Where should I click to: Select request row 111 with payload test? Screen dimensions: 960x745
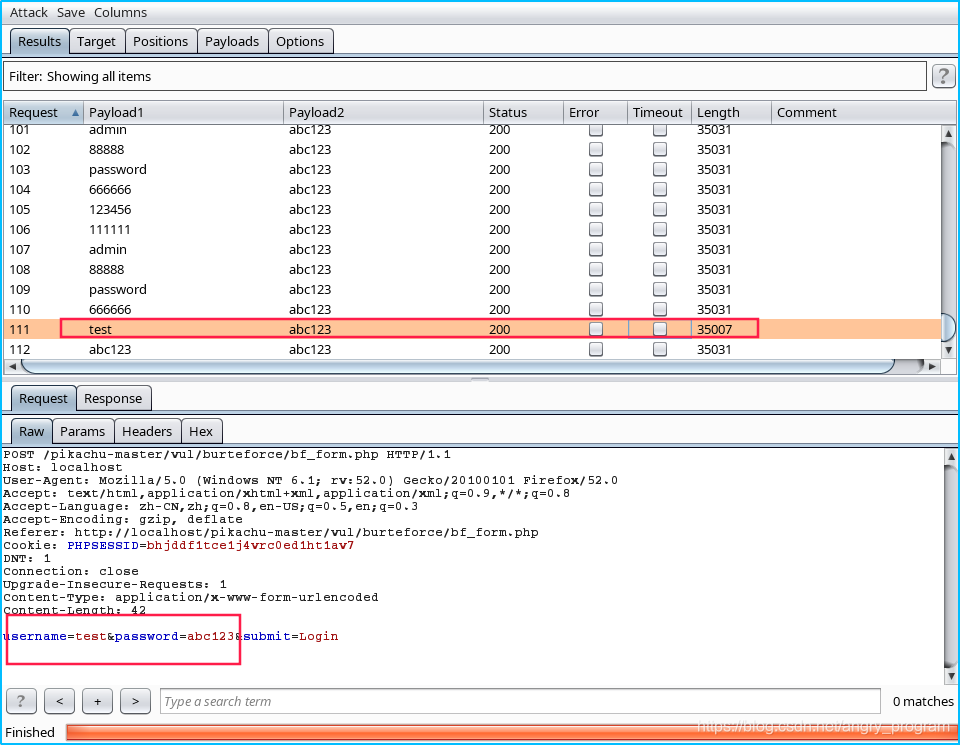pyautogui.click(x=472, y=329)
